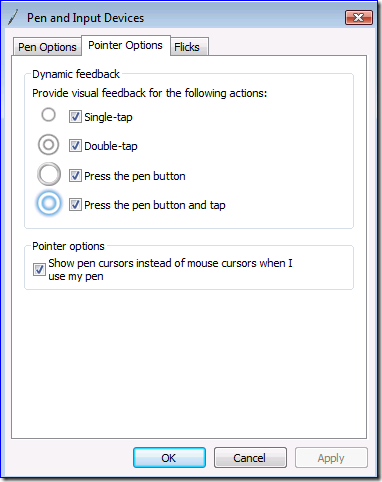The height and width of the screenshot is (482, 382).
Task: Click the Single-tap feedback circle icon
Action: 48,115
